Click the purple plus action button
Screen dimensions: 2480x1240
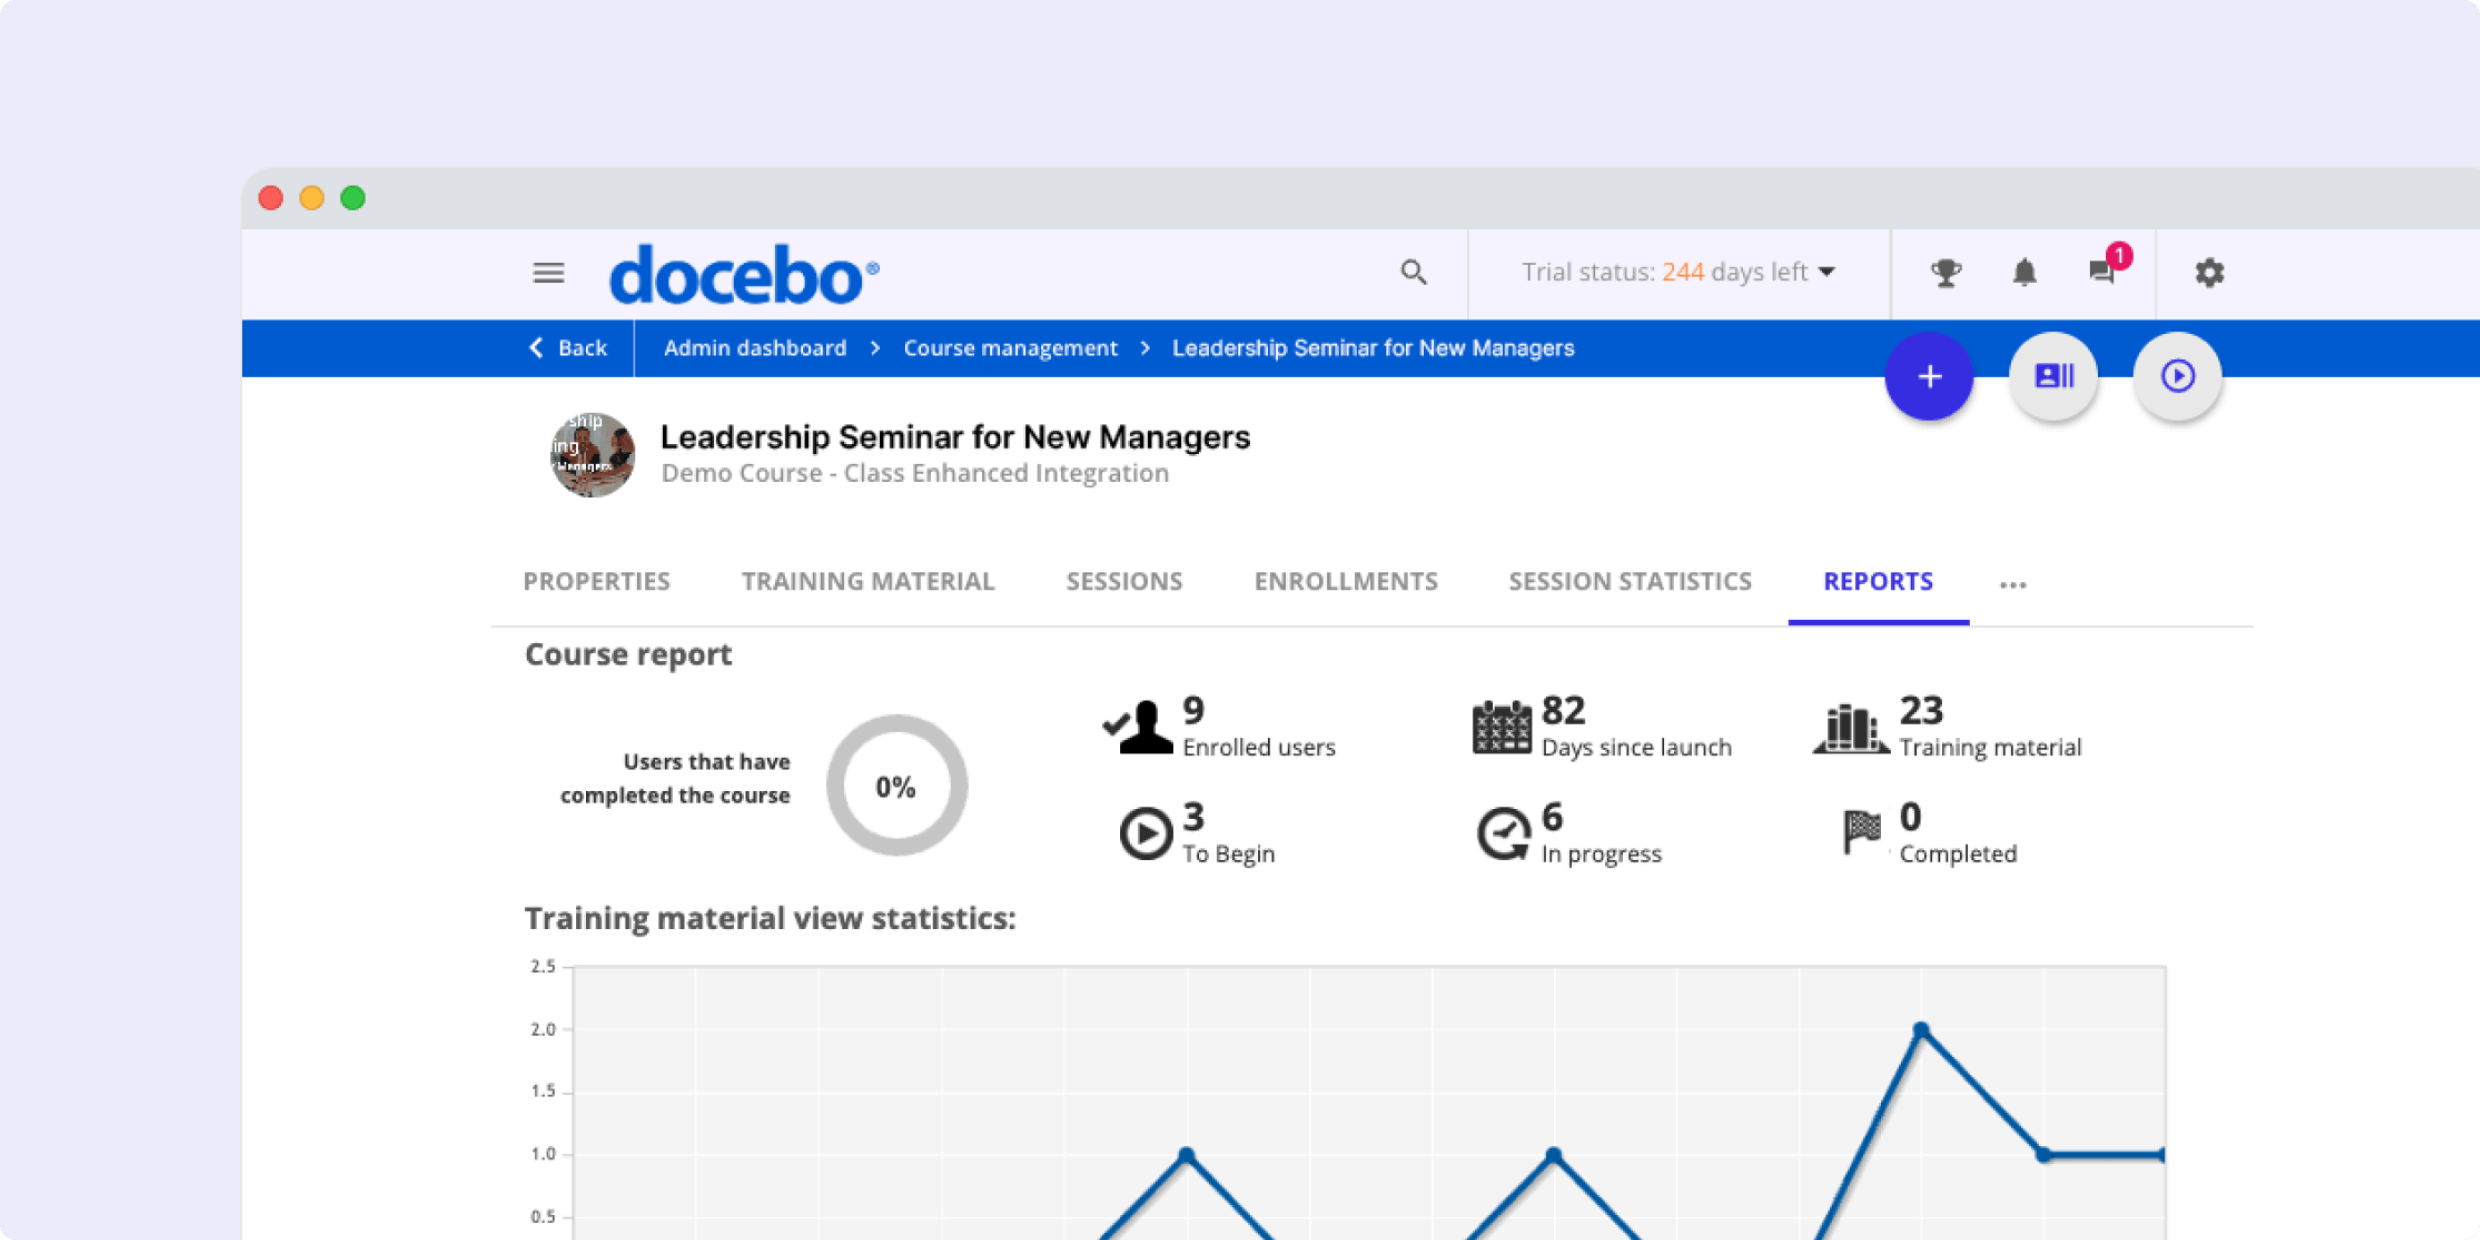(1928, 376)
